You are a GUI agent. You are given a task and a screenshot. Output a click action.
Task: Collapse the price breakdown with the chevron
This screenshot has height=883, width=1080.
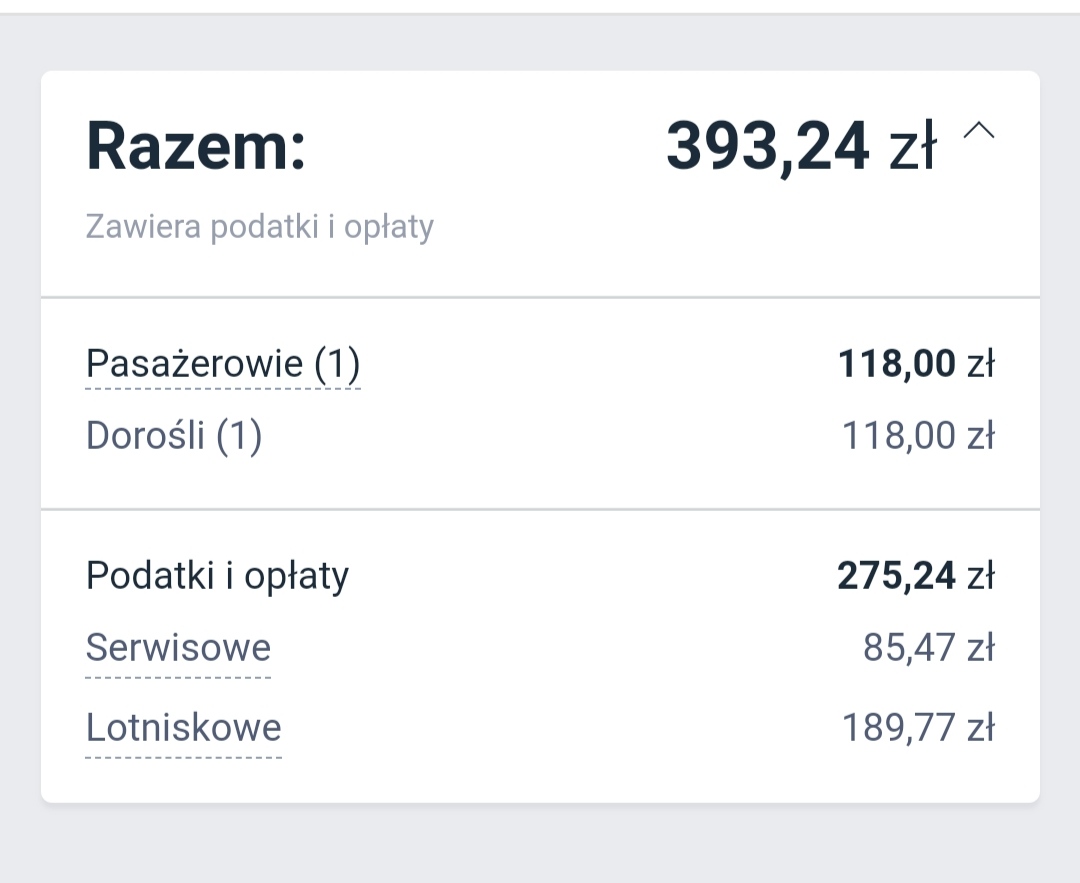point(978,132)
